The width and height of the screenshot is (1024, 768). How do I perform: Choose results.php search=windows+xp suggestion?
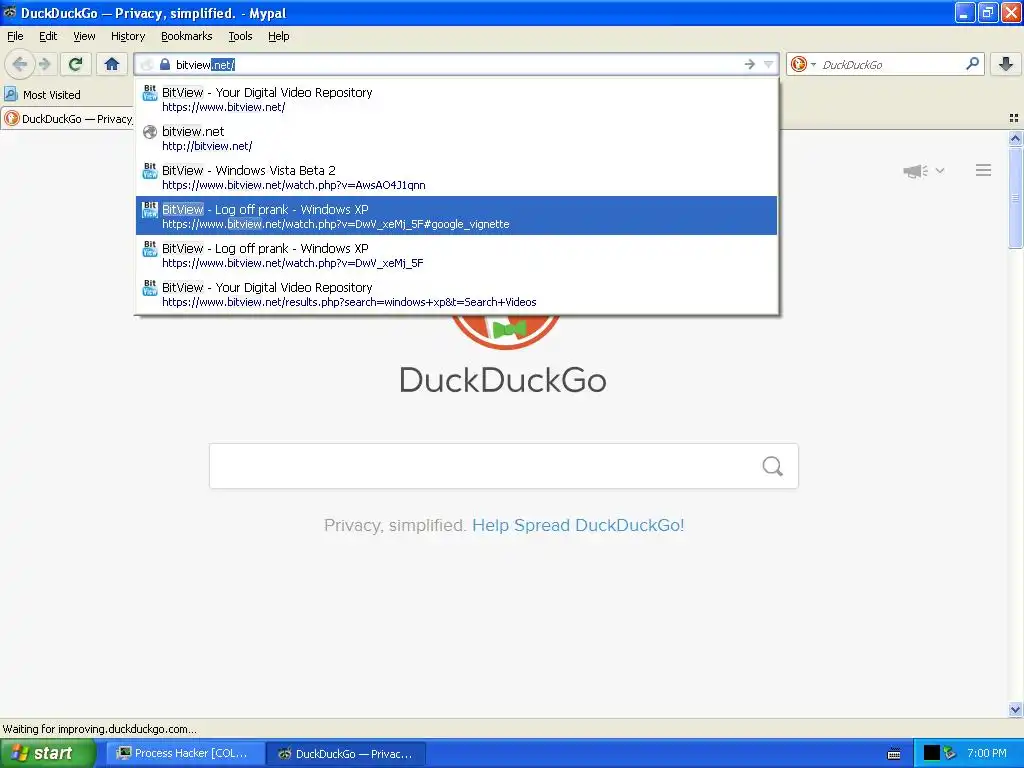point(456,294)
